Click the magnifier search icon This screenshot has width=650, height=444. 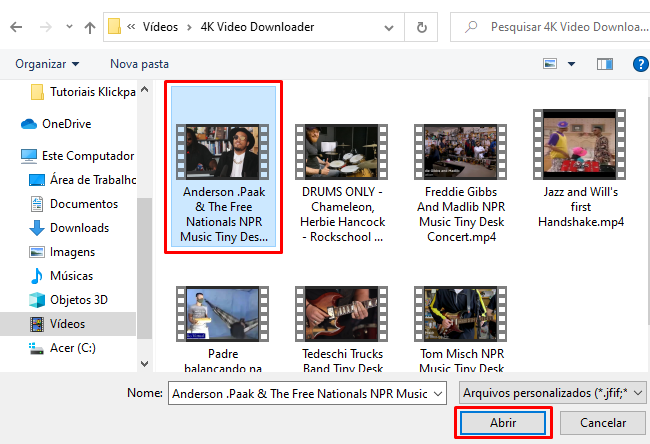coord(471,27)
